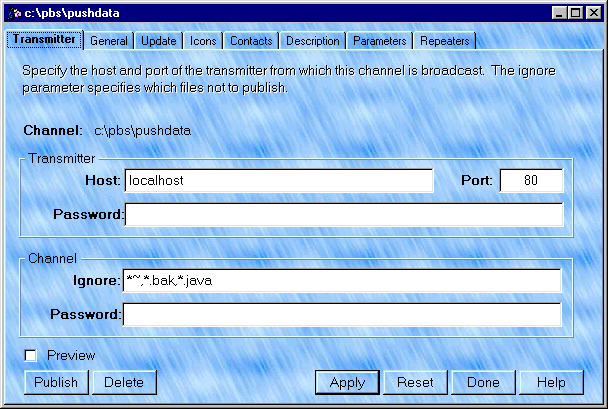Viewport: 608px width, 409px height.
Task: Enable the Preview checkbox
Action: click(x=31, y=355)
